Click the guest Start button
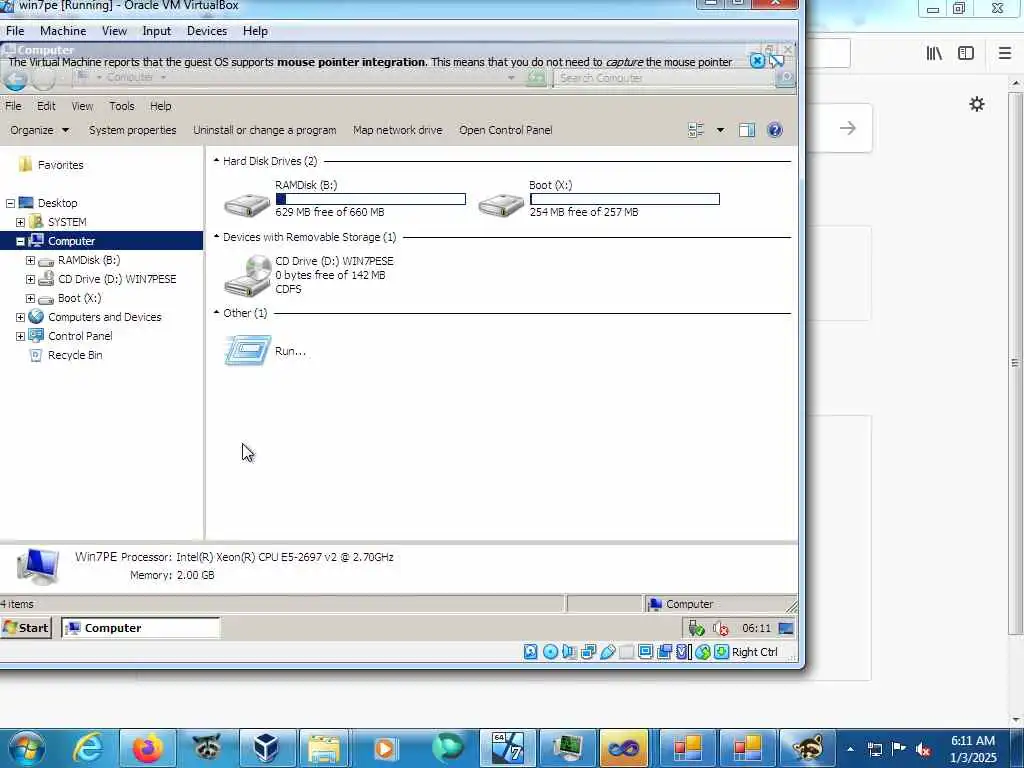 pos(26,628)
